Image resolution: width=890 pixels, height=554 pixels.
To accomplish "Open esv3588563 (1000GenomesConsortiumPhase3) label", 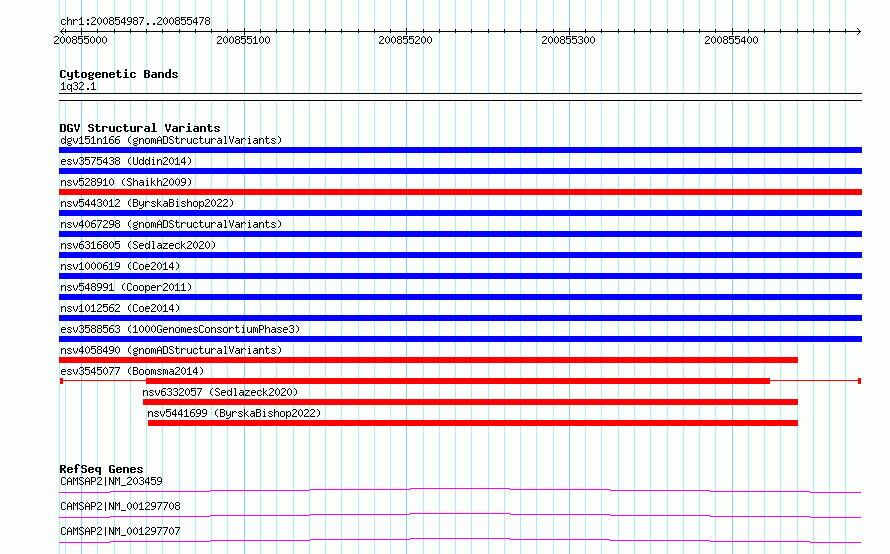I will click(180, 329).
